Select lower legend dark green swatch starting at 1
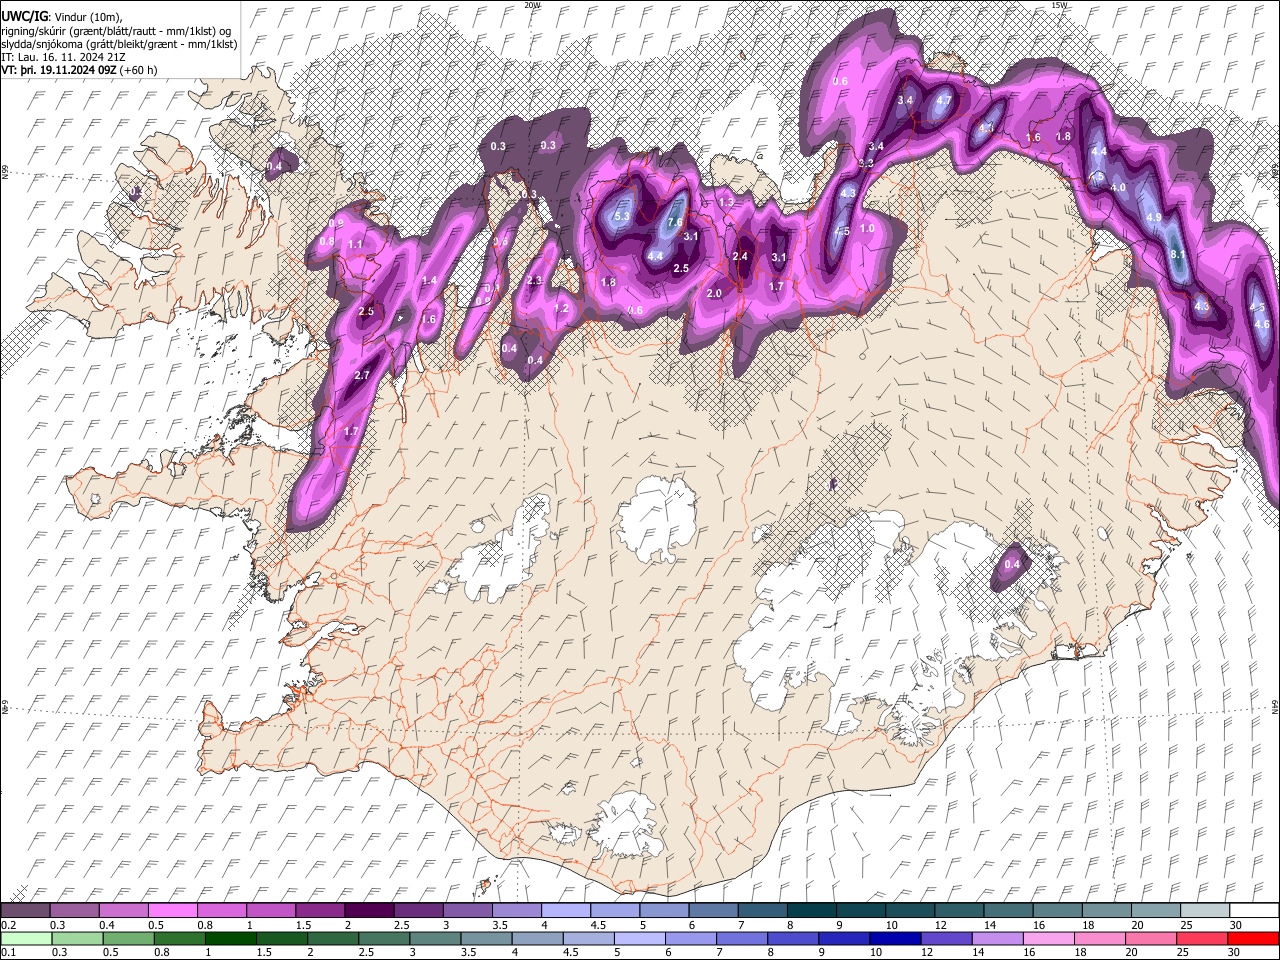This screenshot has width=1280, height=960. [230, 939]
